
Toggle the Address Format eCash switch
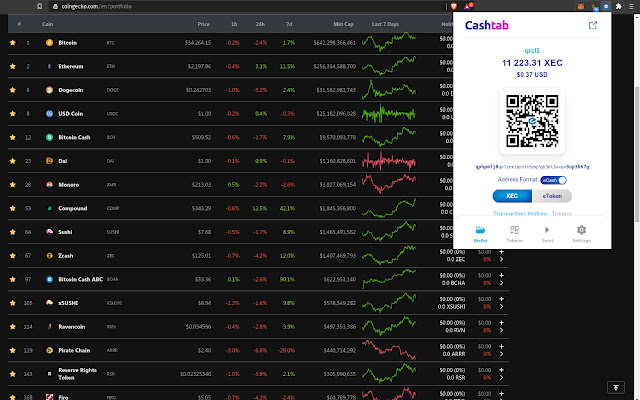tap(553, 180)
